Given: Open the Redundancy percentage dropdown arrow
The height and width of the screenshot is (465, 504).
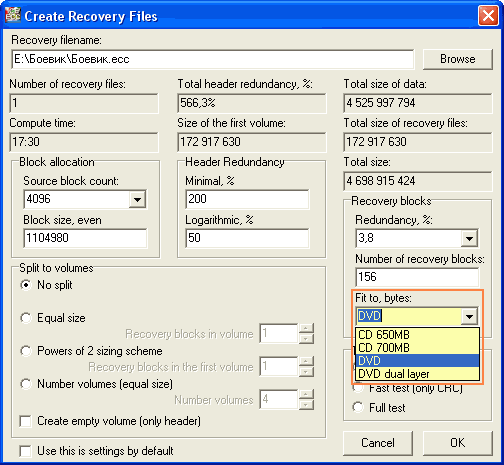Looking at the screenshot, I should 469,238.
